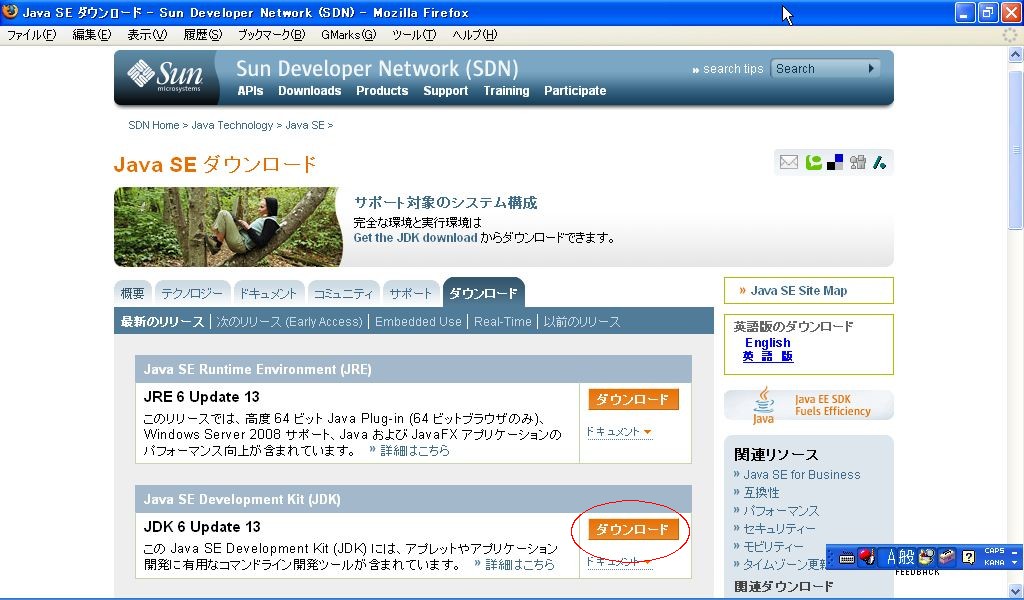The width and height of the screenshot is (1024, 600).
Task: Switch to the サポート tab
Action: (411, 294)
